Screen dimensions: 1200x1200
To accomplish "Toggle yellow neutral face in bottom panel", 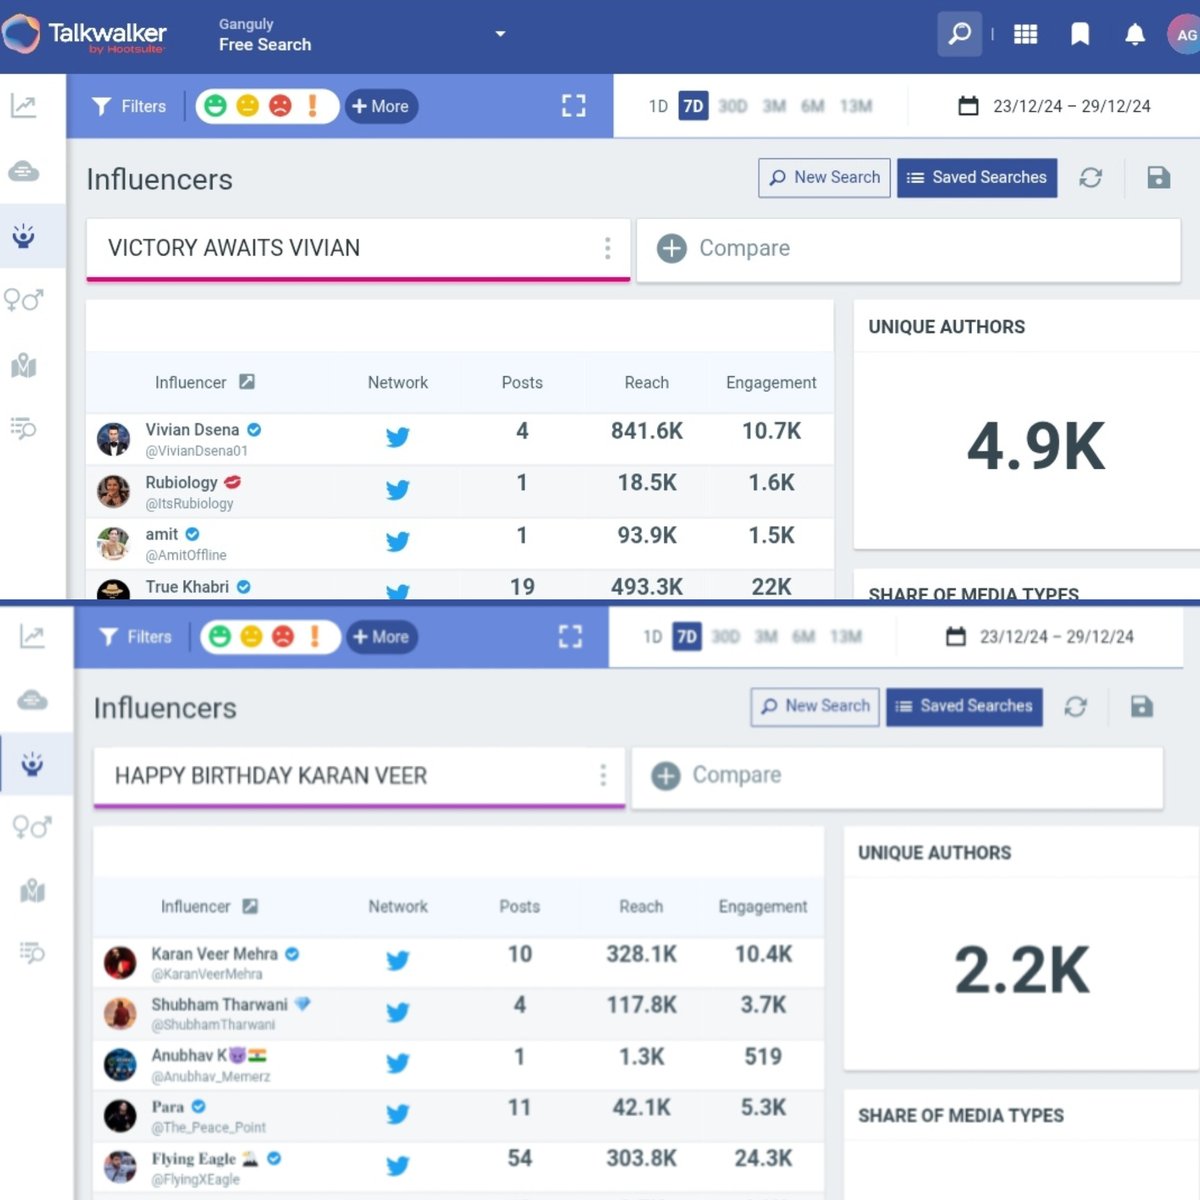I will coord(252,637).
